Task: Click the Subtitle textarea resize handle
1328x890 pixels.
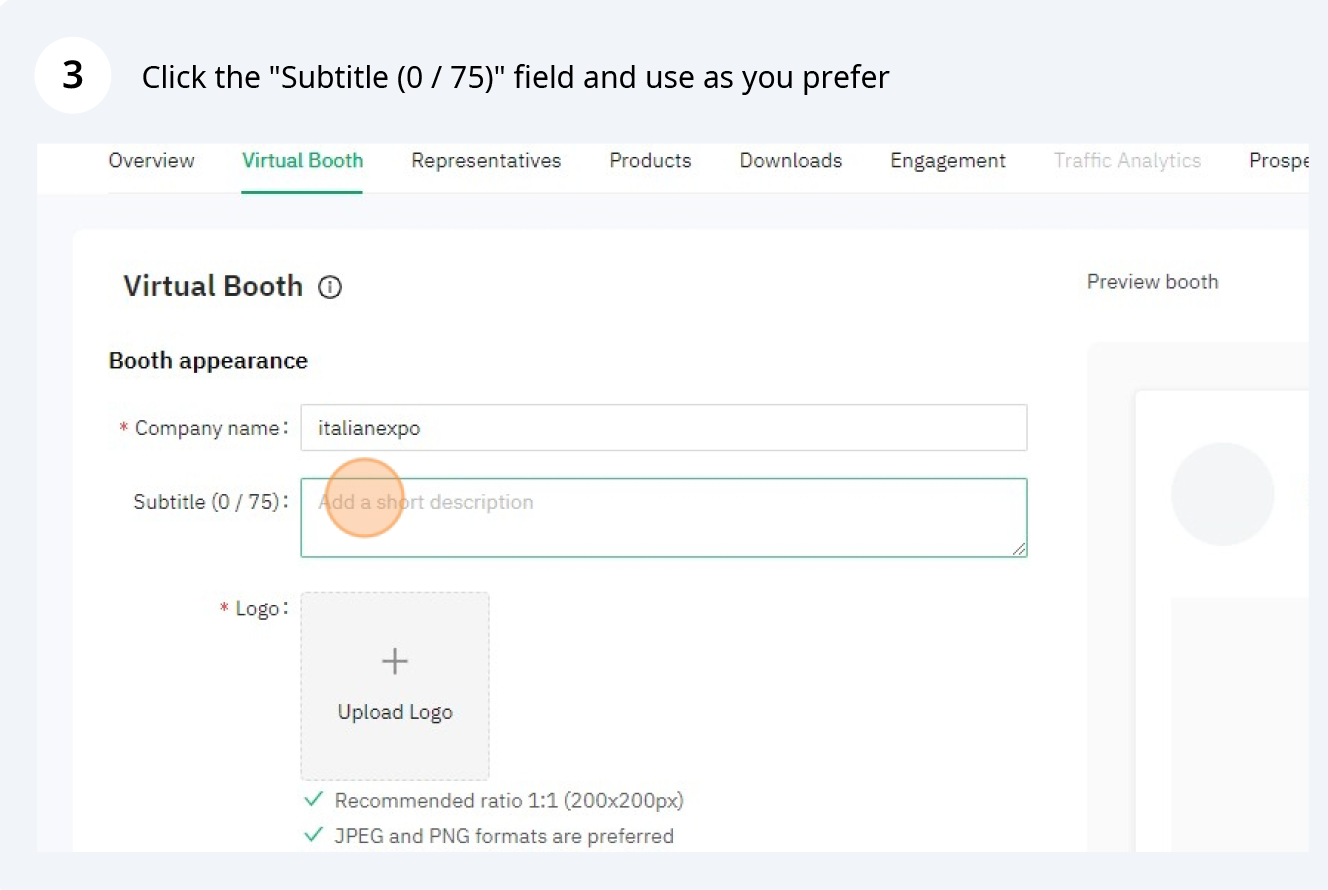Action: pos(1019,548)
